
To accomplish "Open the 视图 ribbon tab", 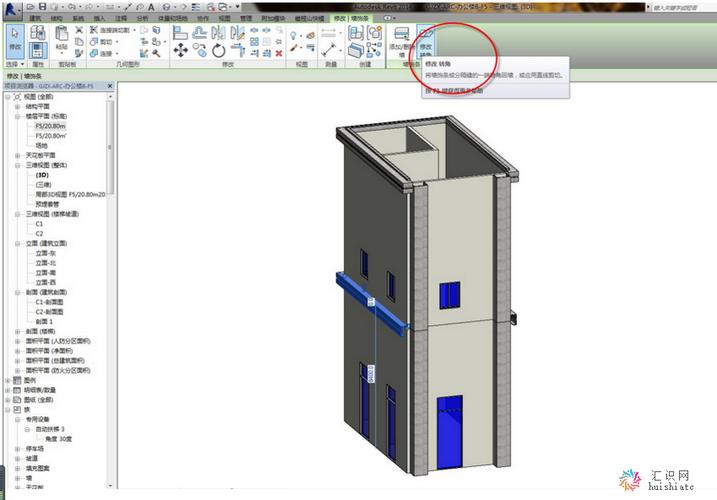I will [x=225, y=18].
